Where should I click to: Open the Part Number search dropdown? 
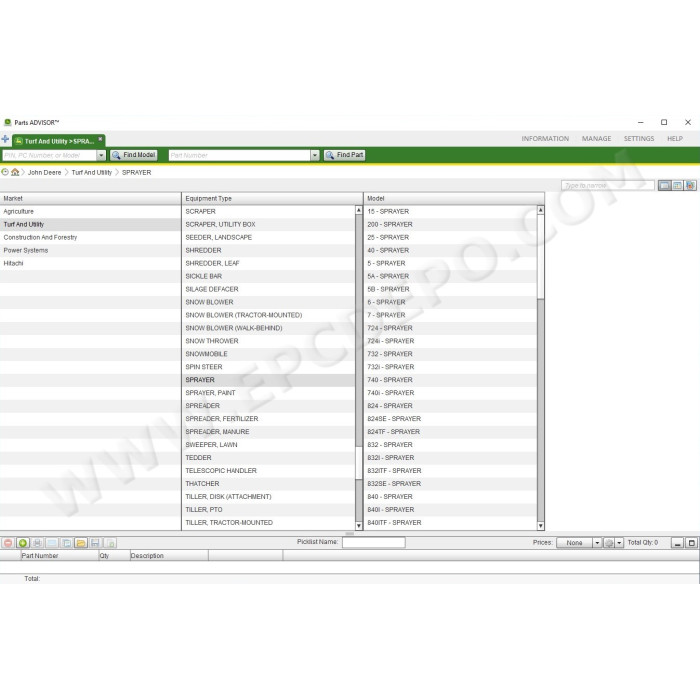coord(315,155)
